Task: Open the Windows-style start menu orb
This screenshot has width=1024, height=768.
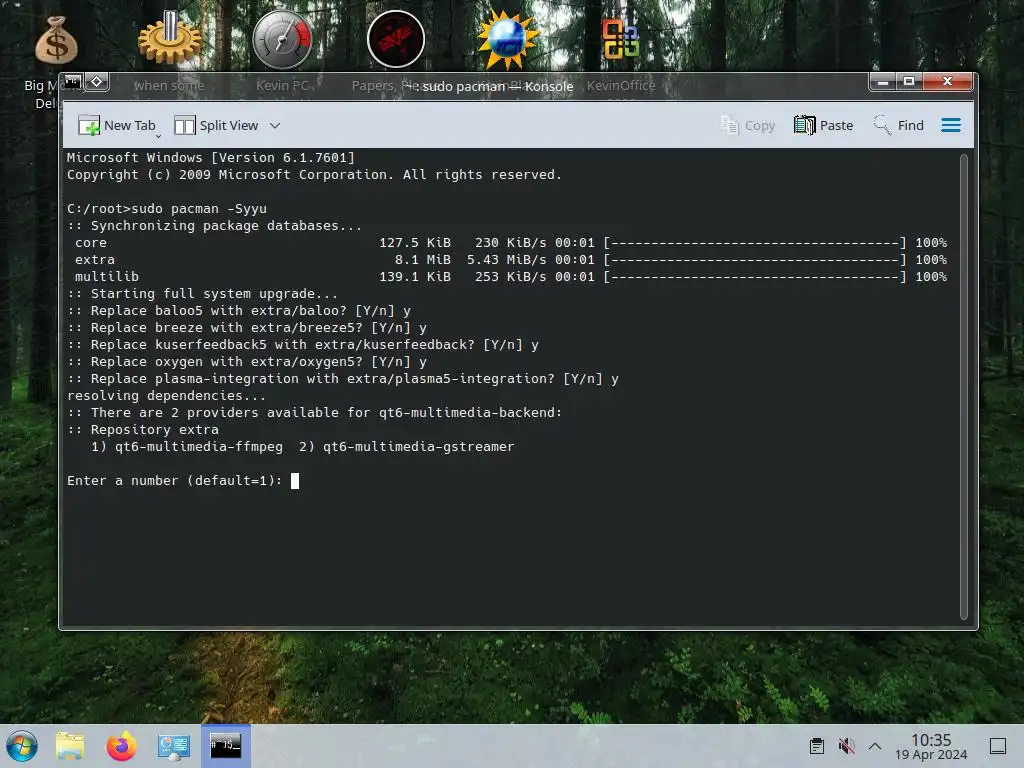Action: click(22, 746)
